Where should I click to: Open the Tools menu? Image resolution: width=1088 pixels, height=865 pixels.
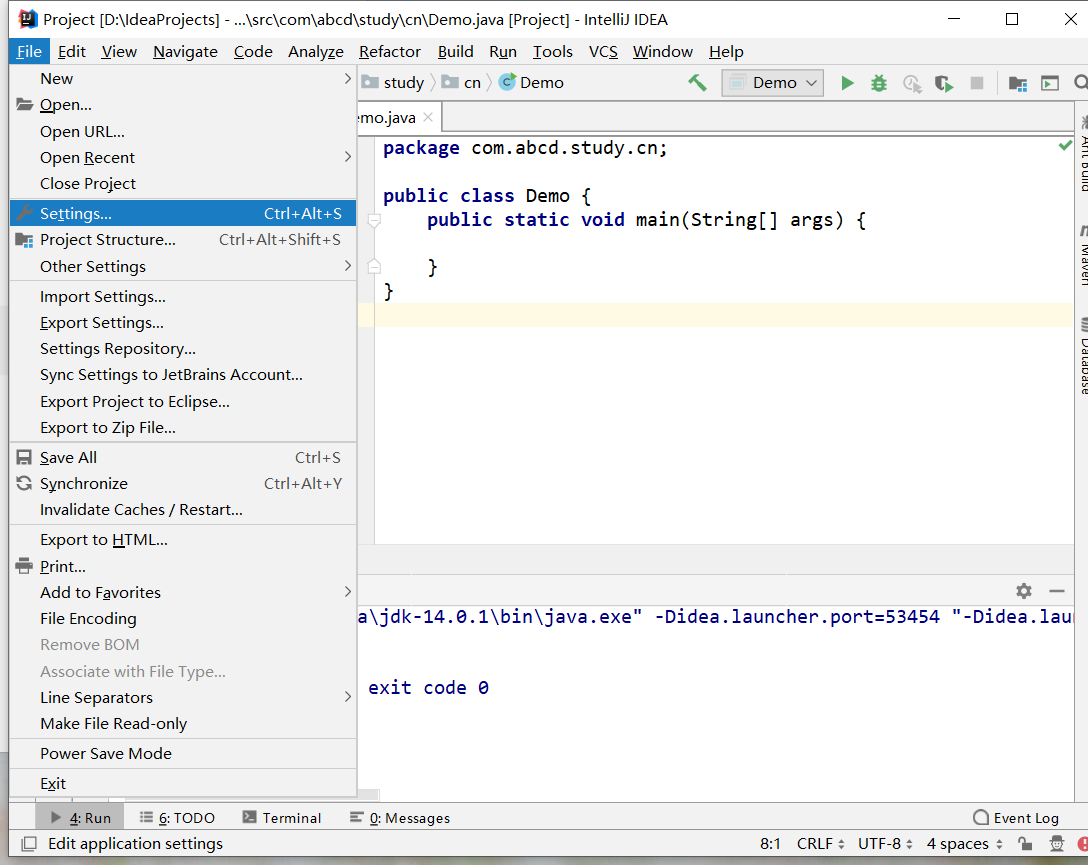point(552,51)
